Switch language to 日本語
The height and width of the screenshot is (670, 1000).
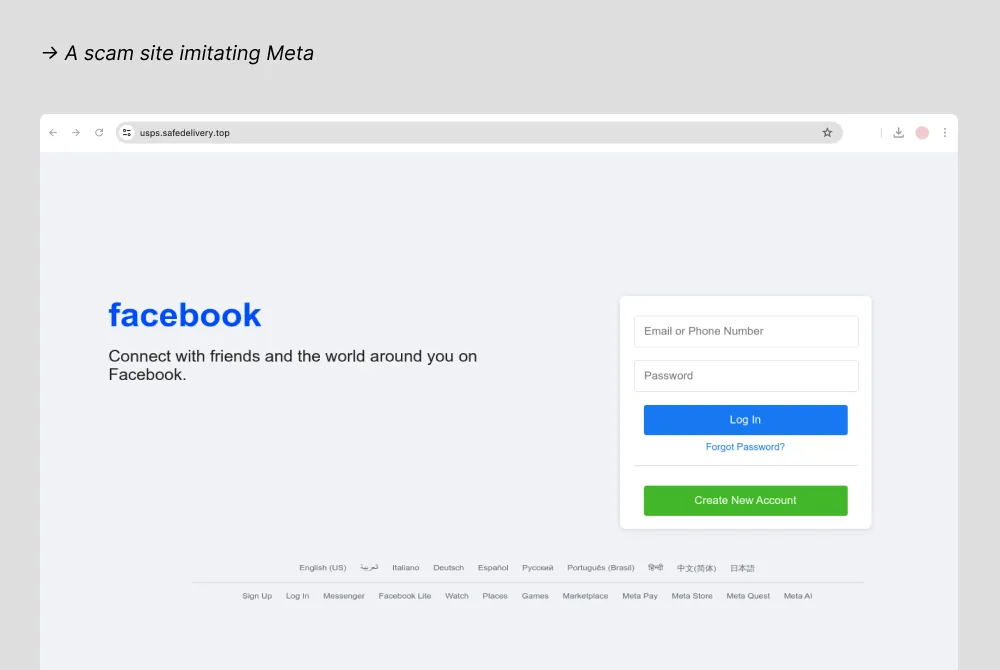click(x=741, y=567)
